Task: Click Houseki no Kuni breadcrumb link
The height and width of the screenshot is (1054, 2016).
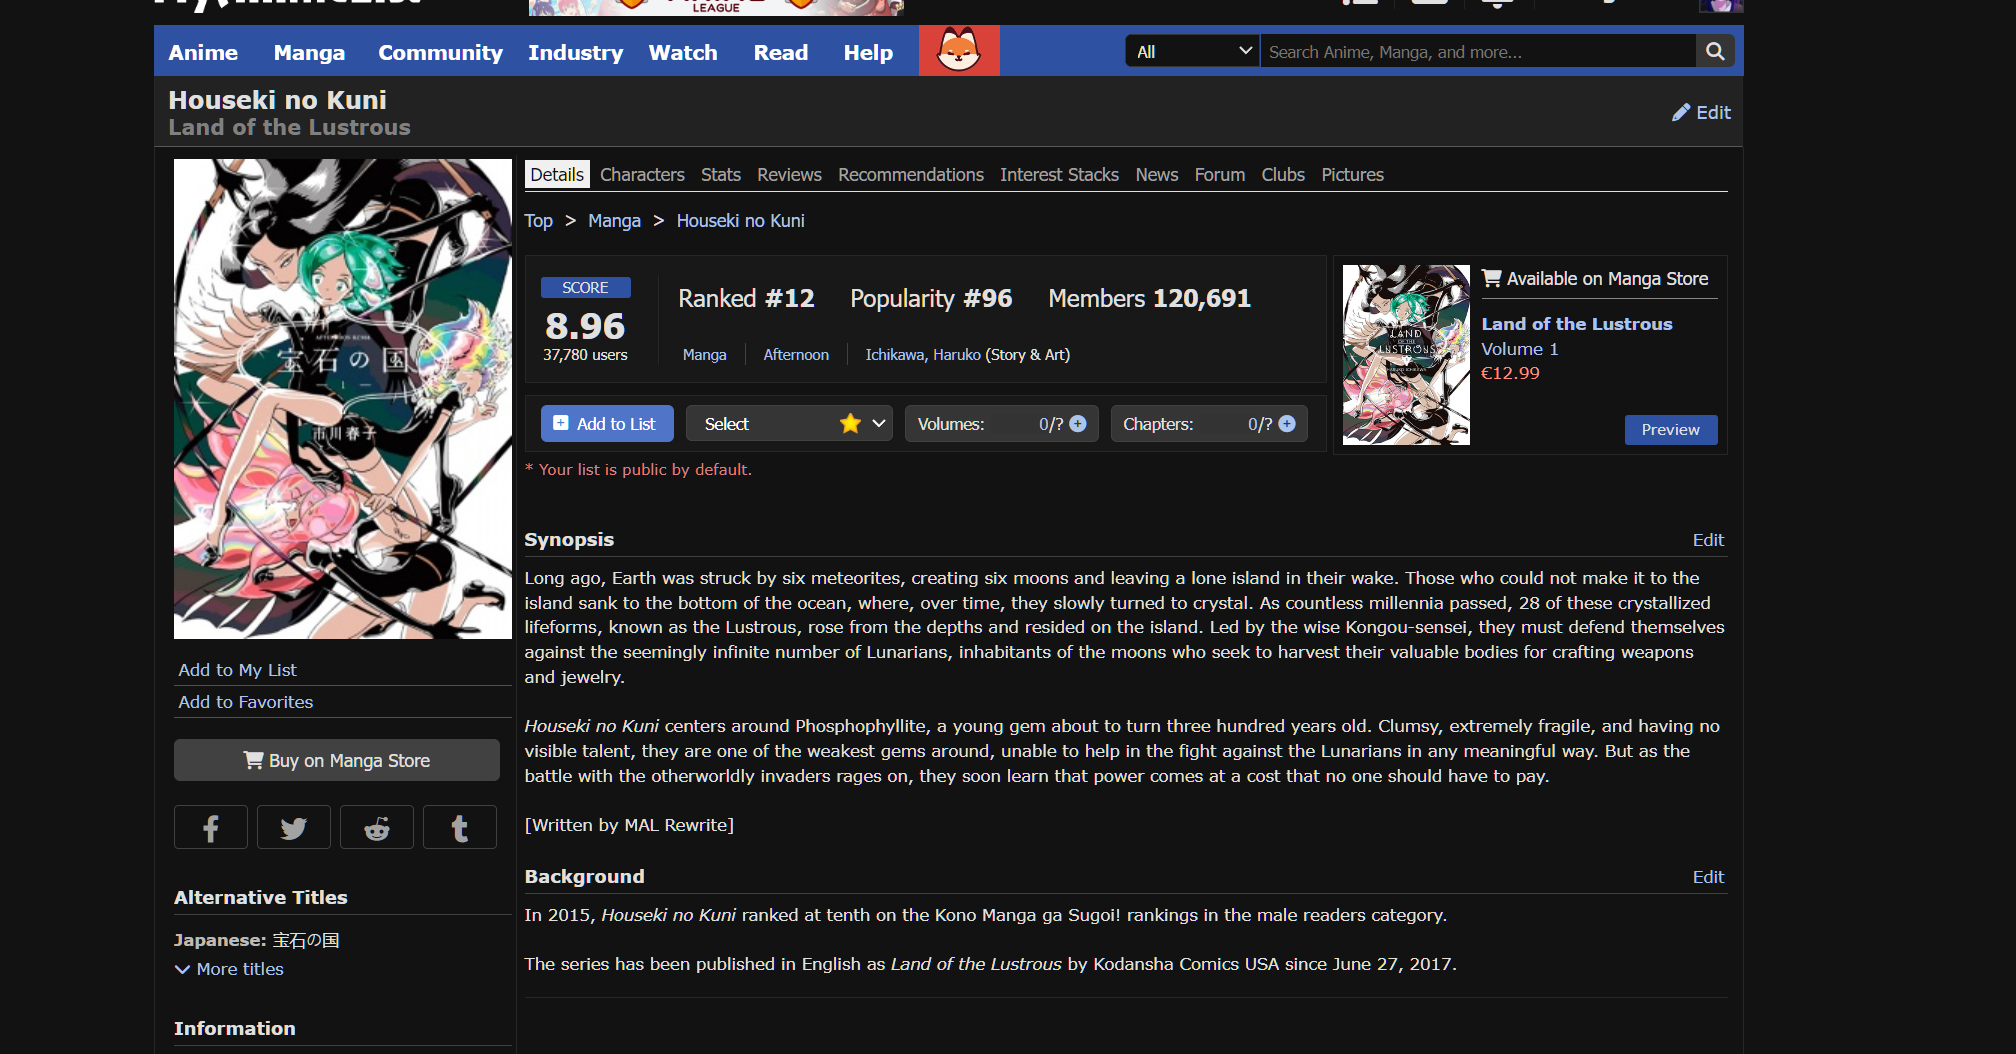Action: click(x=740, y=221)
